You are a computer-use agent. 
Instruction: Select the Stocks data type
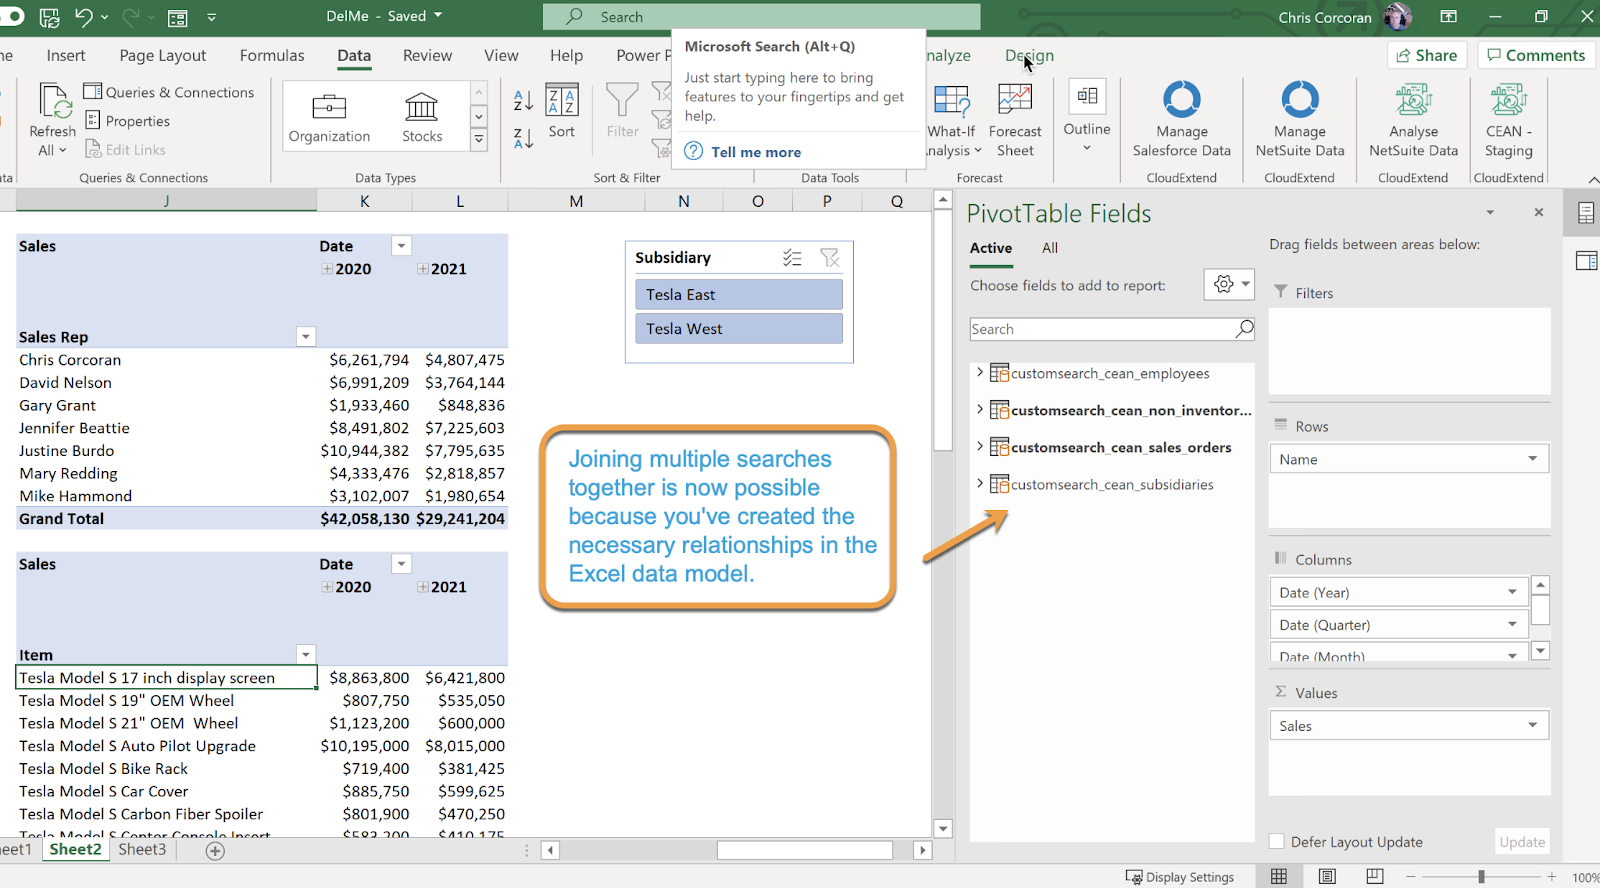422,117
